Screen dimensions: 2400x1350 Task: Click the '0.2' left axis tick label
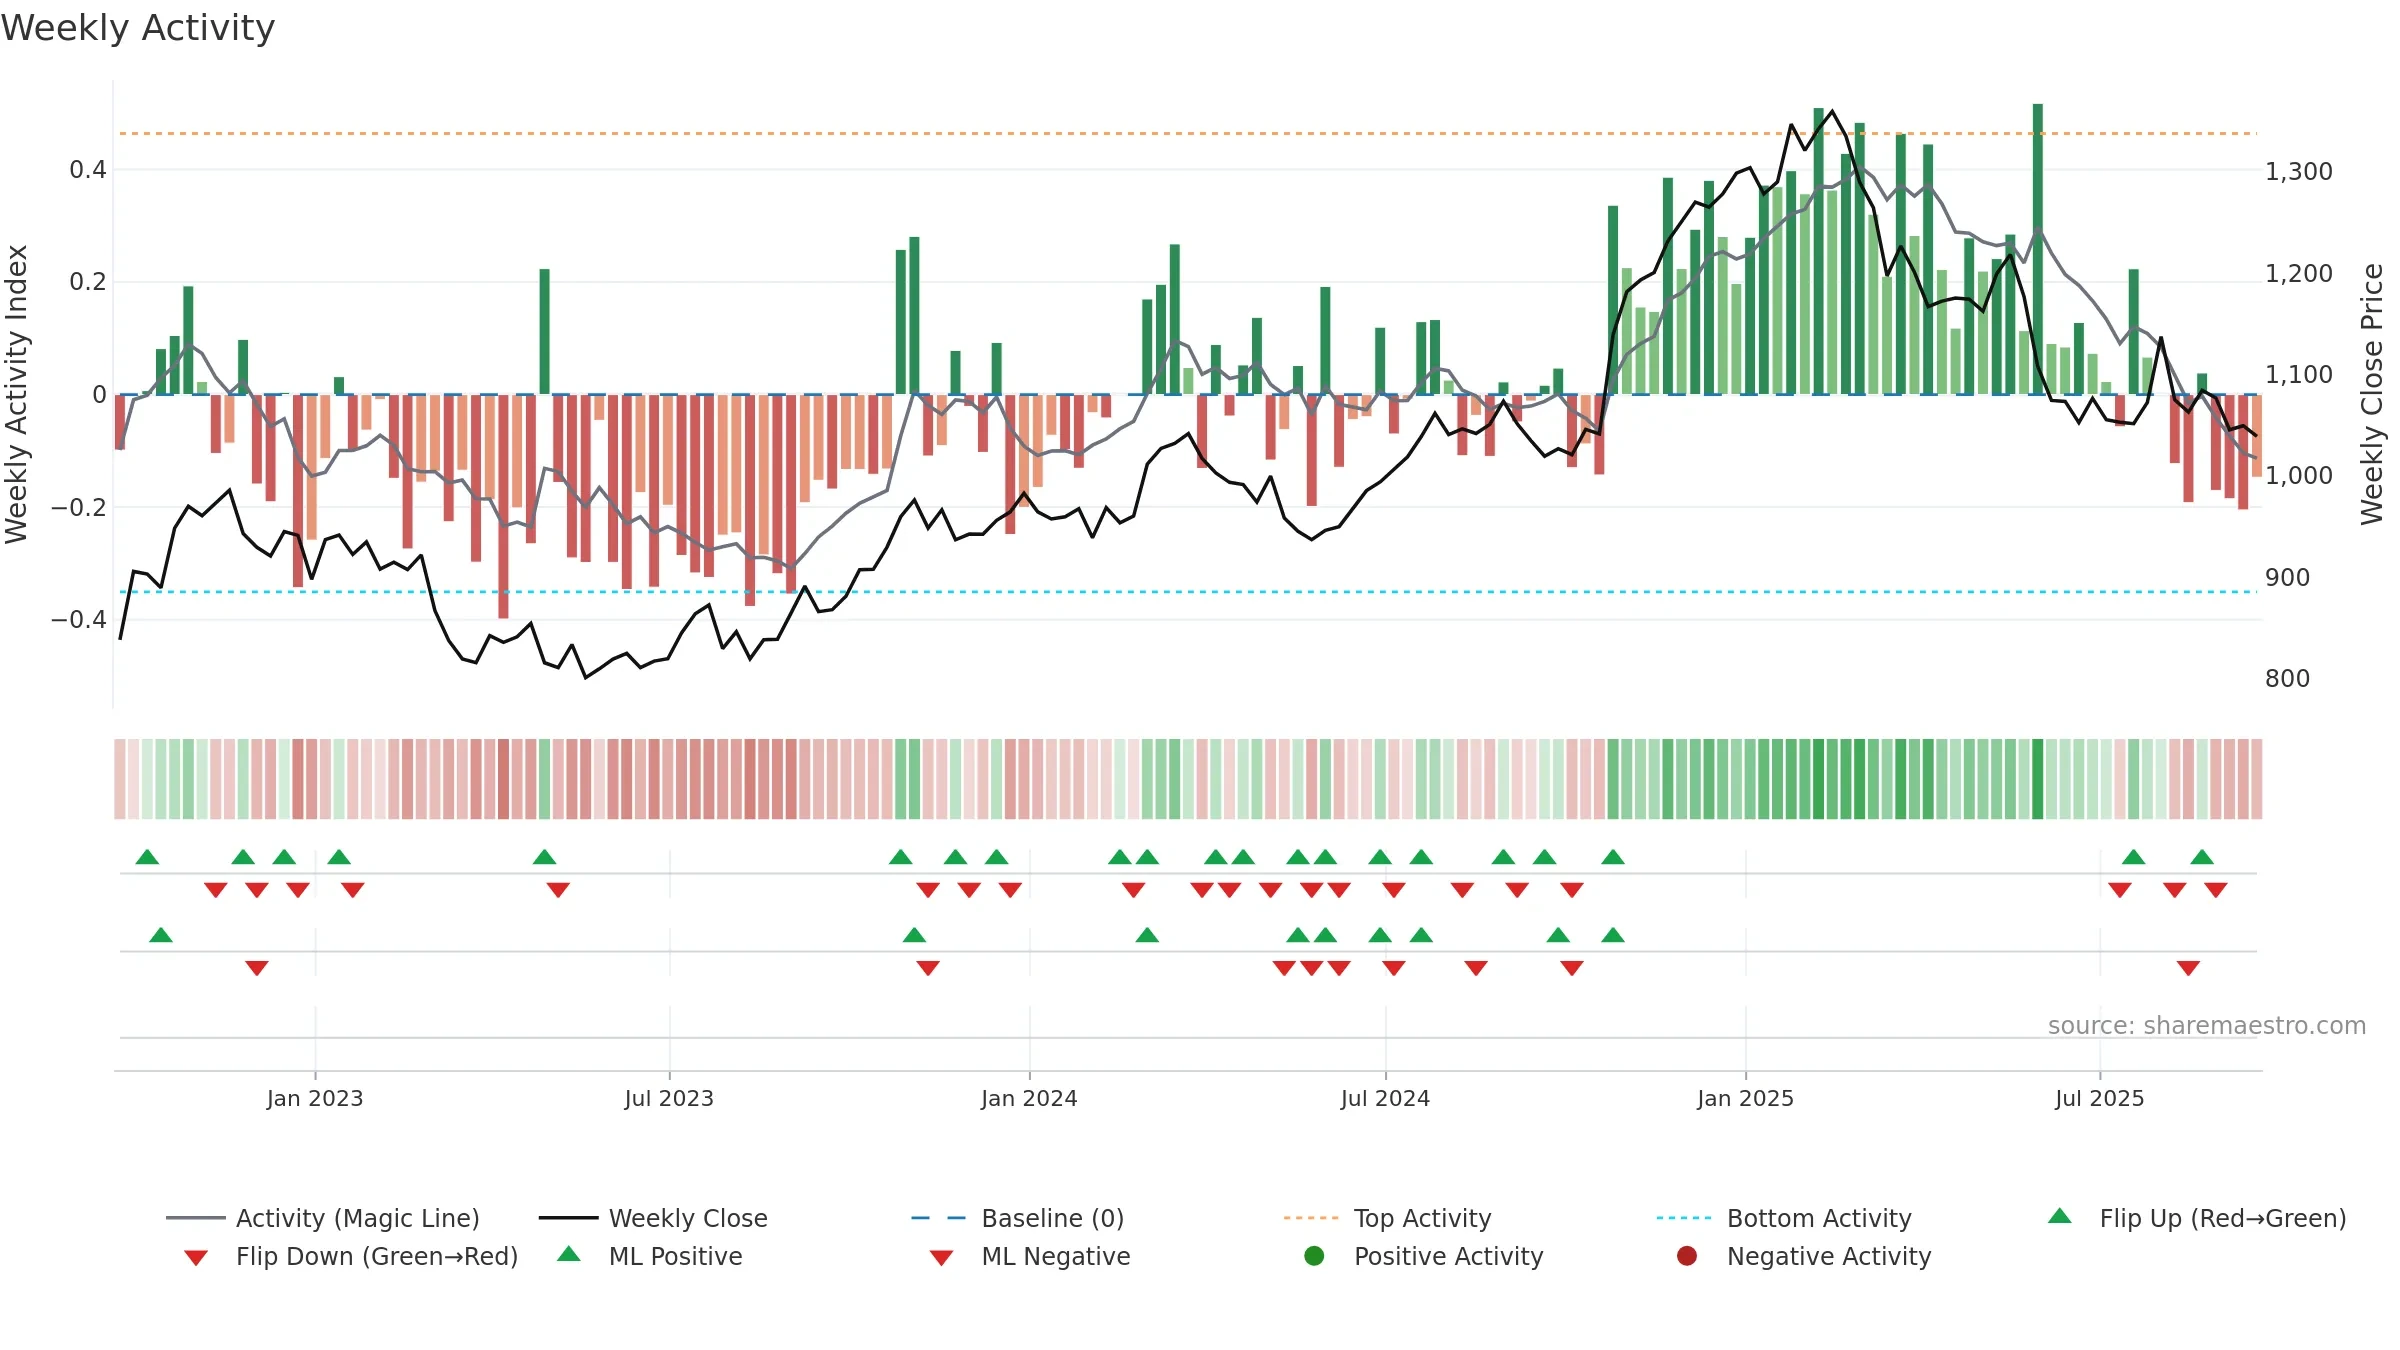pyautogui.click(x=88, y=282)
